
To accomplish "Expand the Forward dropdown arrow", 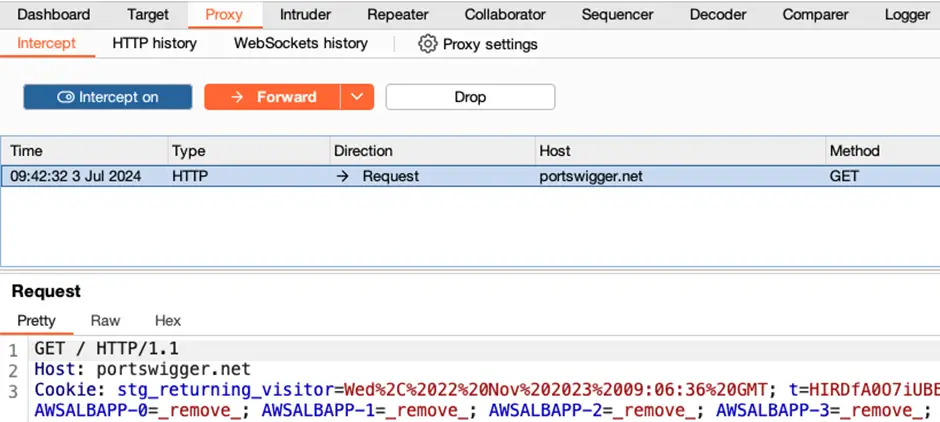I will coord(357,97).
